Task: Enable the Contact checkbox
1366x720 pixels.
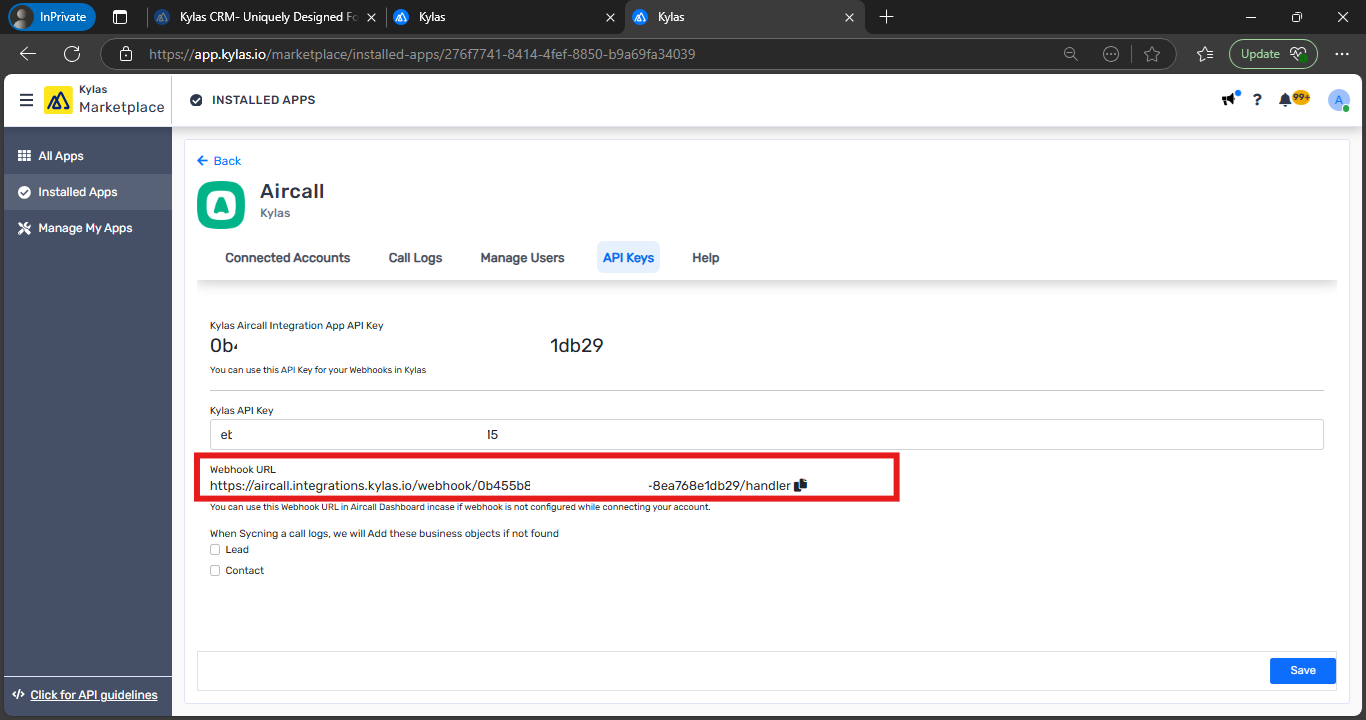Action: [x=215, y=571]
